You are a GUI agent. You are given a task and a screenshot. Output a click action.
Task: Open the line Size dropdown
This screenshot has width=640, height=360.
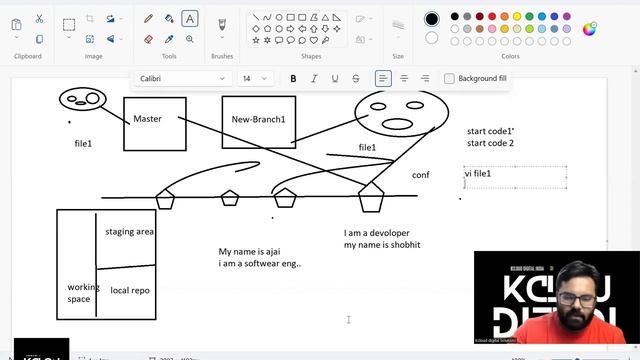(x=398, y=28)
